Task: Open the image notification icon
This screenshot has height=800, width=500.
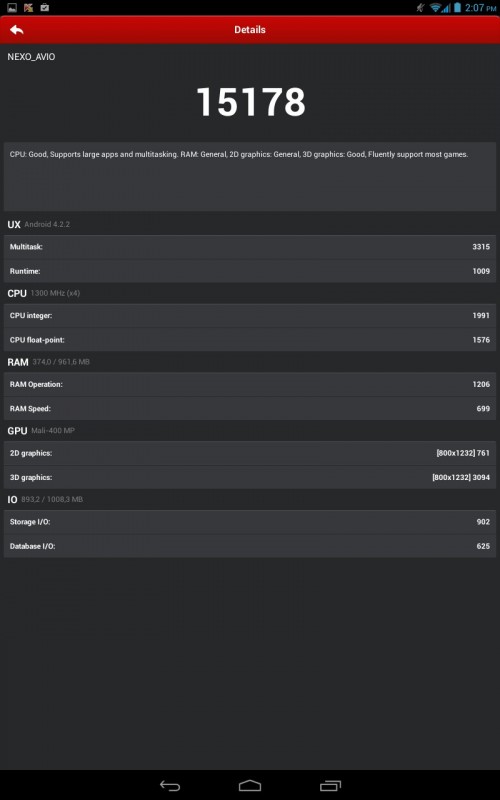Action: (12, 8)
